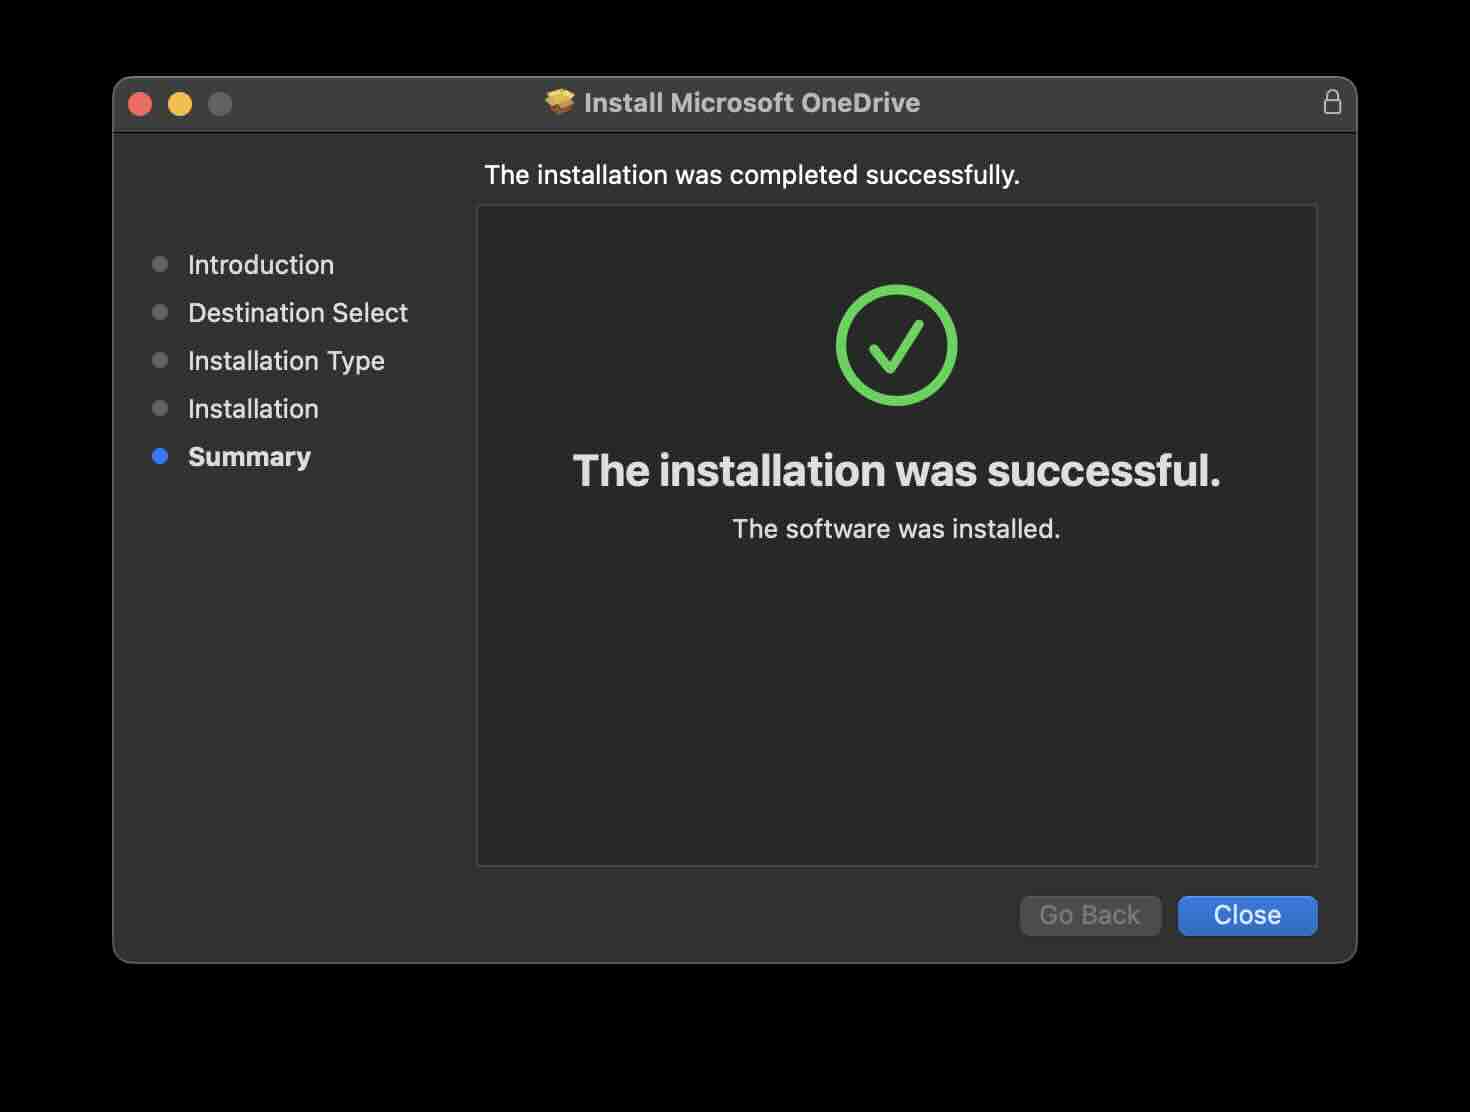
Task: Click the installer window title text
Action: click(x=751, y=102)
